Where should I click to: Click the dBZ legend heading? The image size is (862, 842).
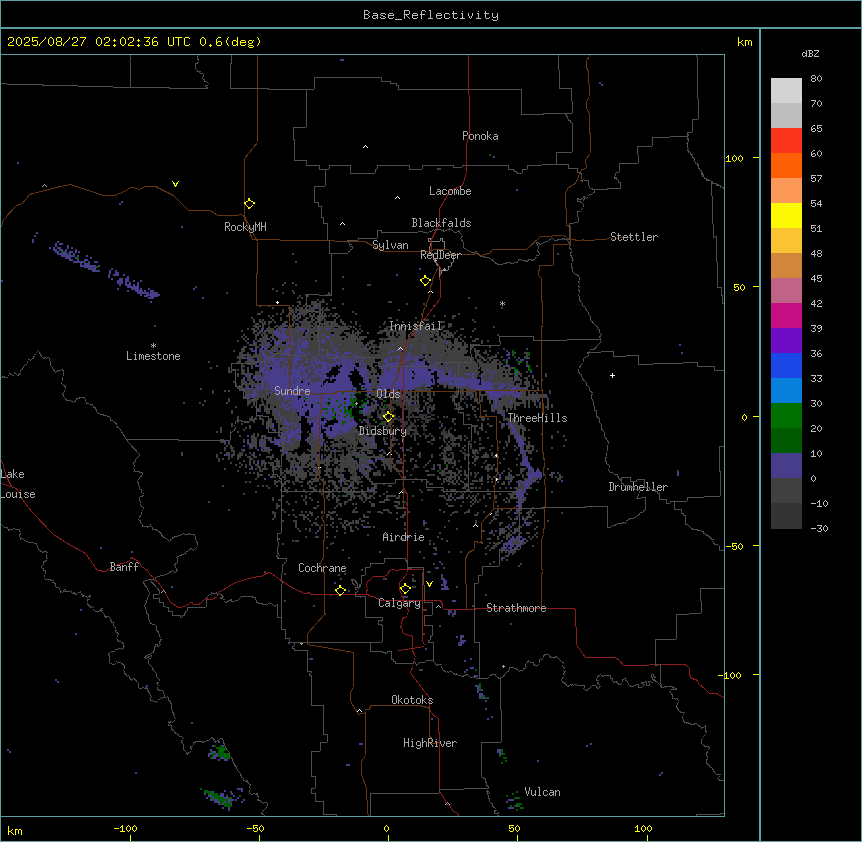tap(810, 53)
